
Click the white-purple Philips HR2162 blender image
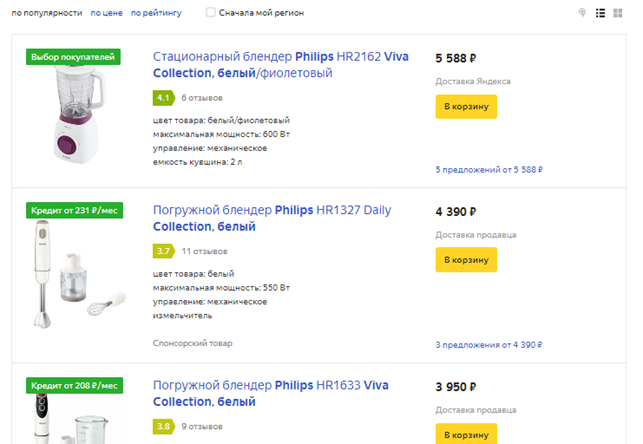[x=74, y=118]
